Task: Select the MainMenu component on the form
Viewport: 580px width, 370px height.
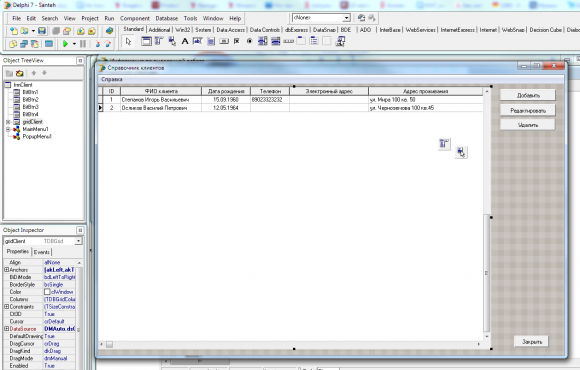Action: (x=444, y=144)
